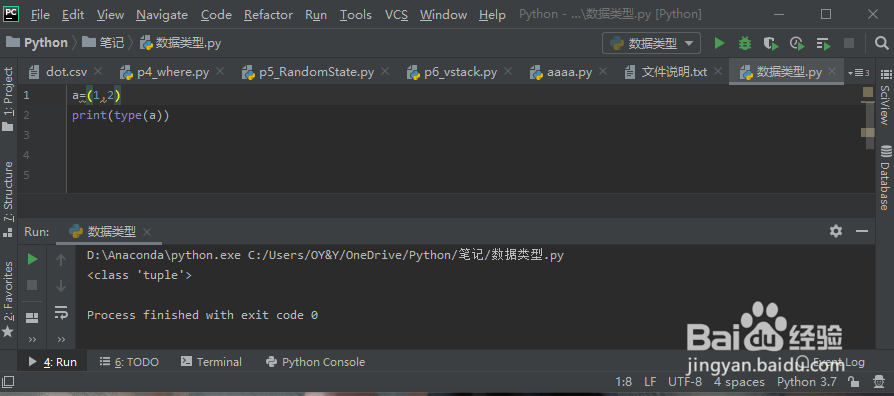Open the Window menu

pos(443,15)
